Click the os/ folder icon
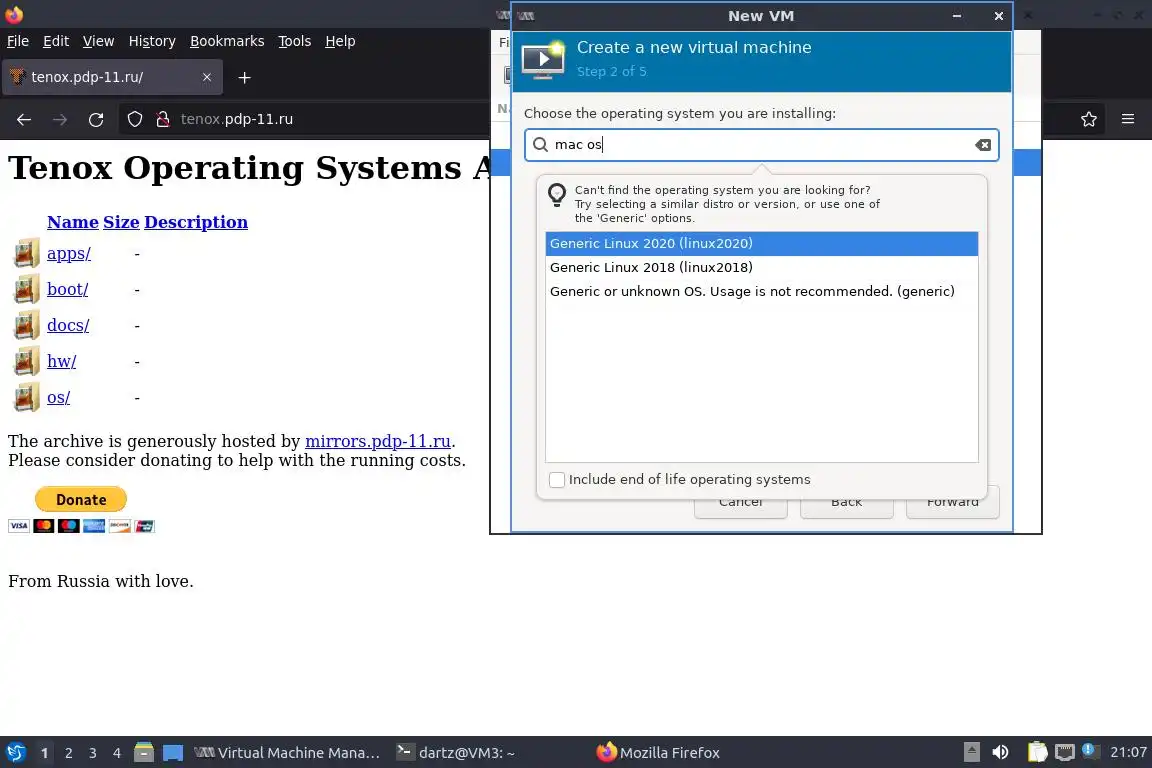 pyautogui.click(x=26, y=397)
